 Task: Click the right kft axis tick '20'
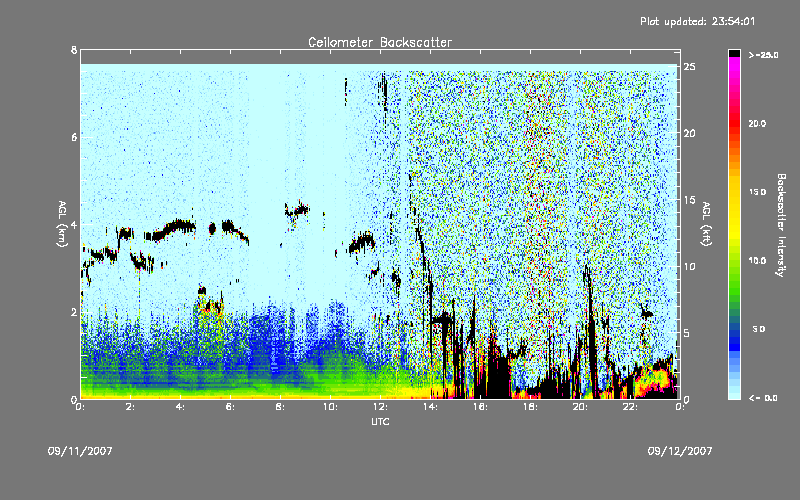pyautogui.click(x=689, y=133)
